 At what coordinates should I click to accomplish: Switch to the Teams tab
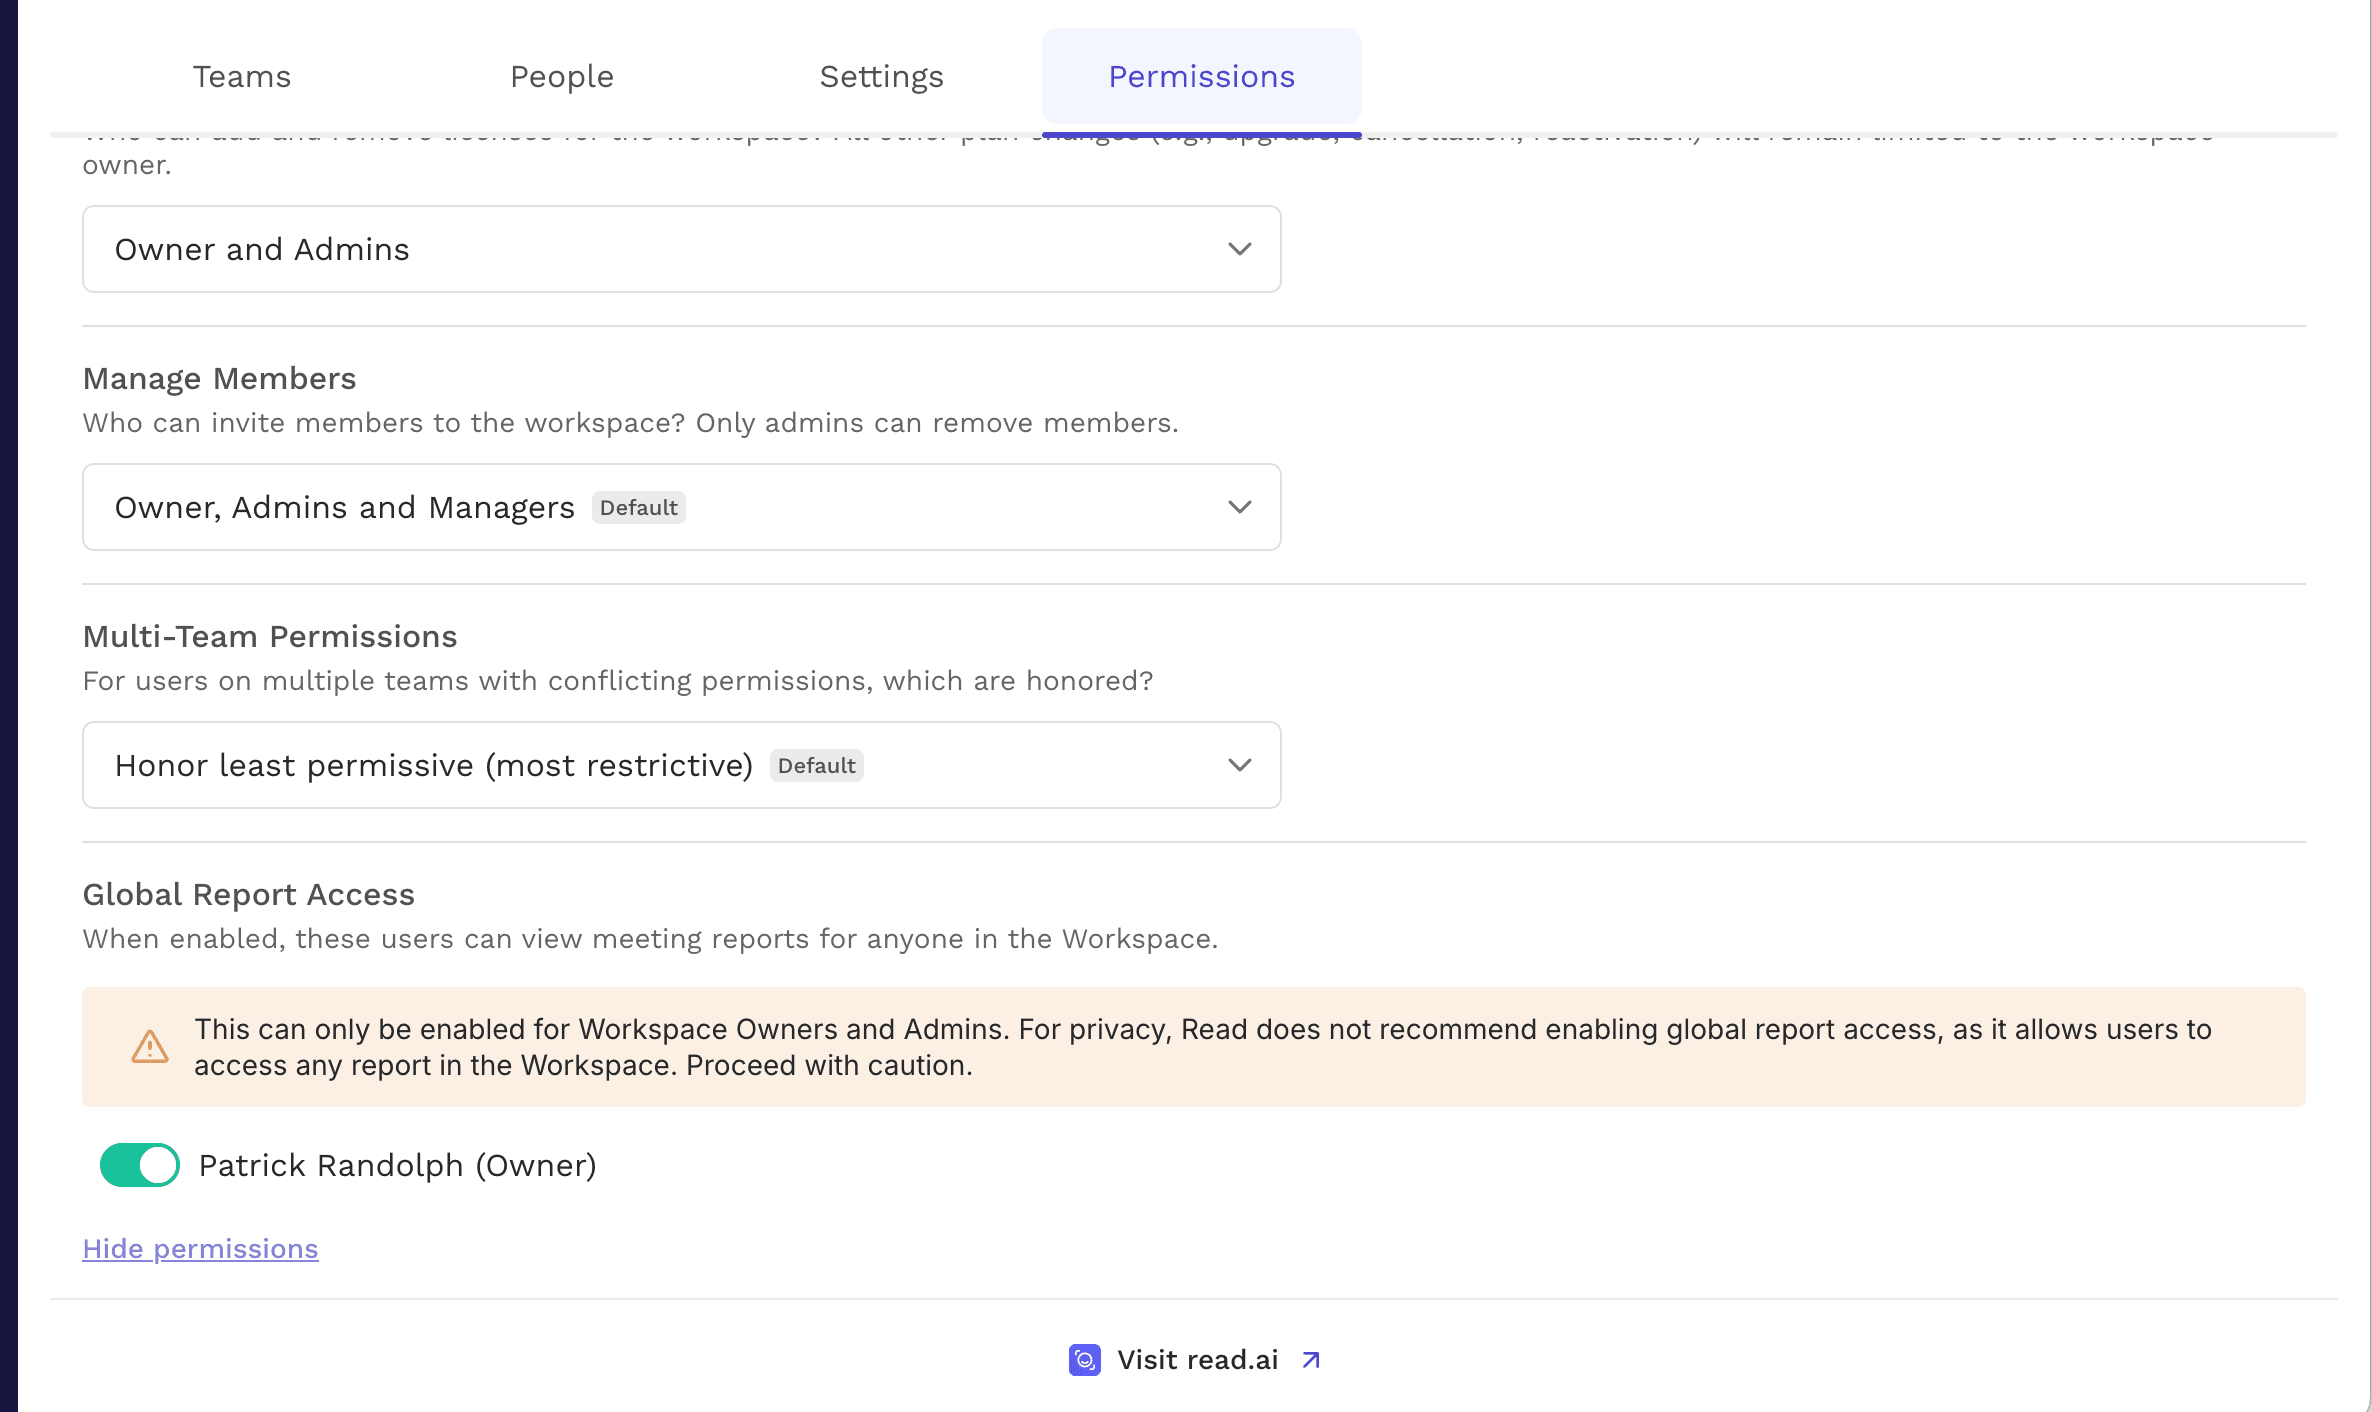click(x=241, y=76)
